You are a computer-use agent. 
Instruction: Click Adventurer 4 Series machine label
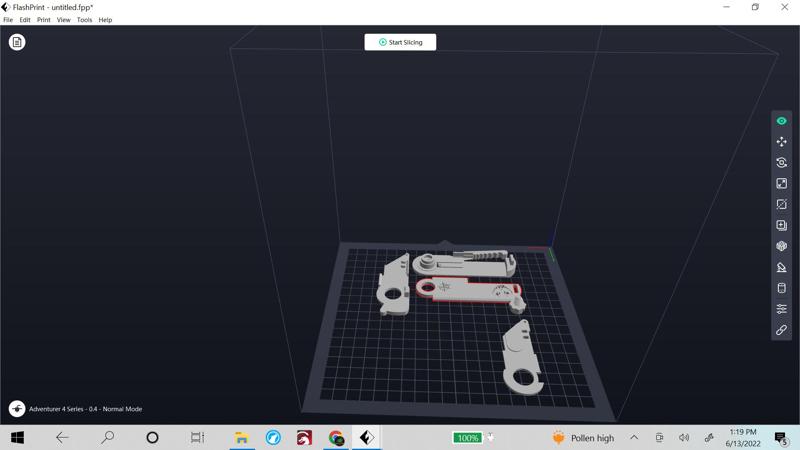pos(85,409)
